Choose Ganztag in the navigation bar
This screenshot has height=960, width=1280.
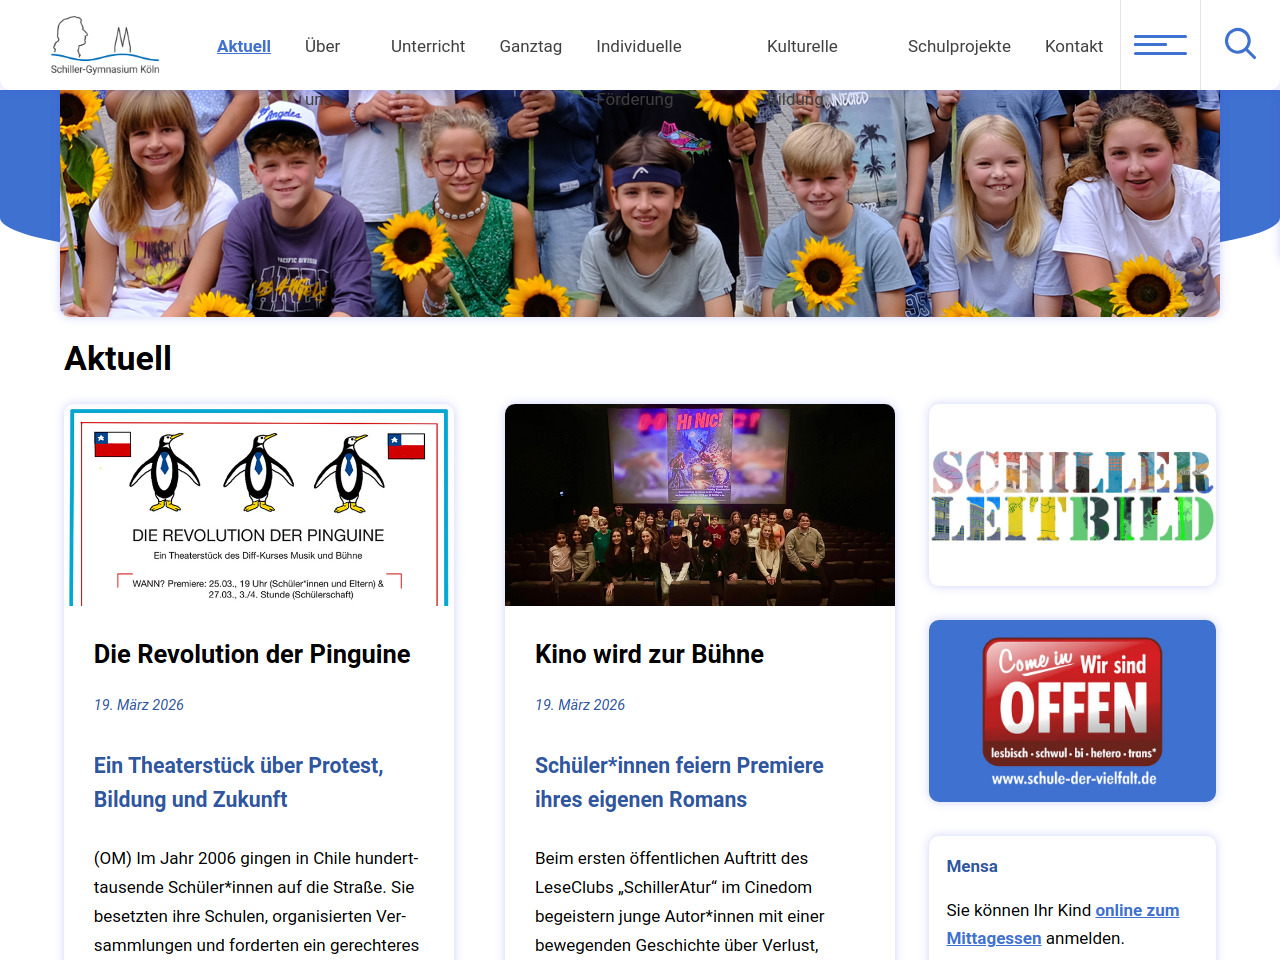point(531,46)
